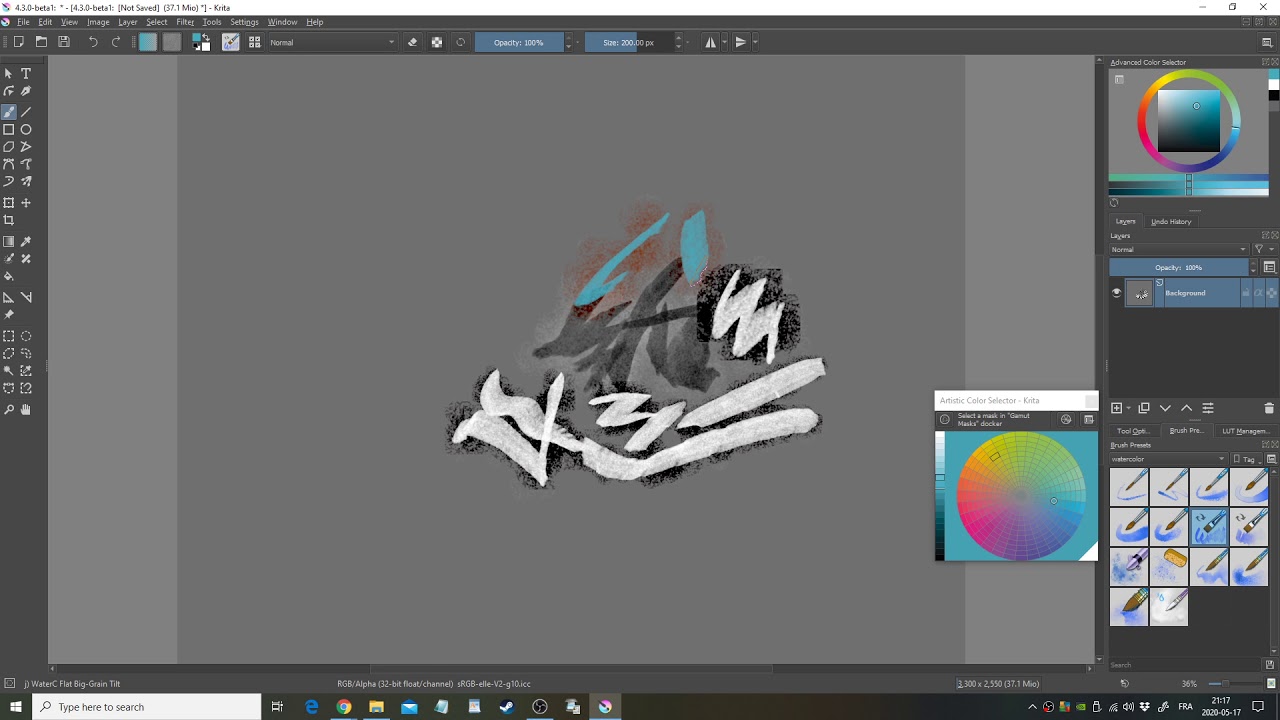The height and width of the screenshot is (720, 1280).
Task: Select the Freehand Brush tool
Action: [x=9, y=111]
